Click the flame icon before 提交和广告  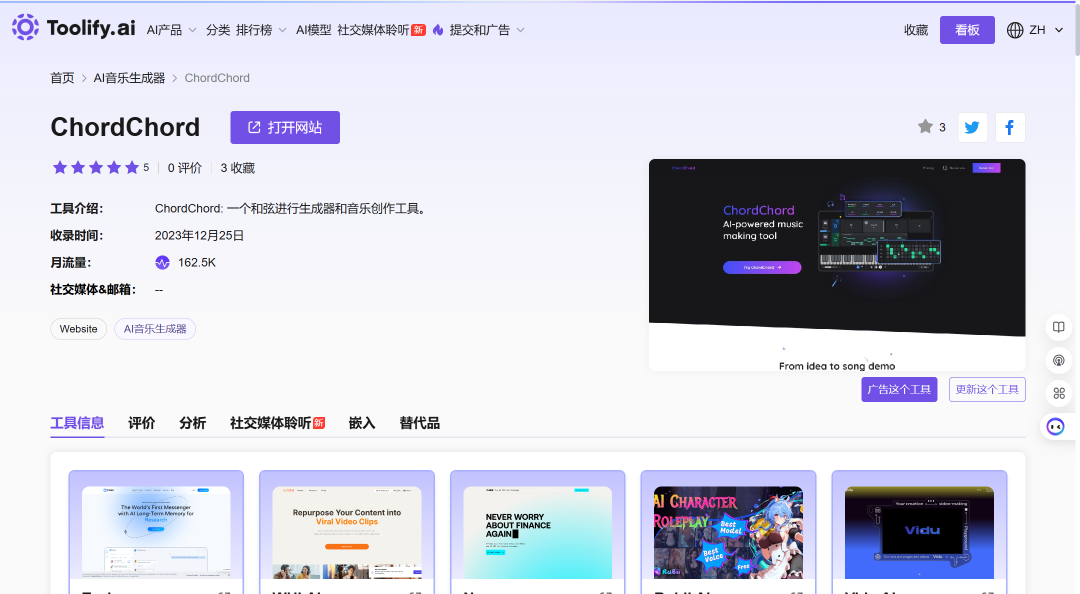point(438,30)
